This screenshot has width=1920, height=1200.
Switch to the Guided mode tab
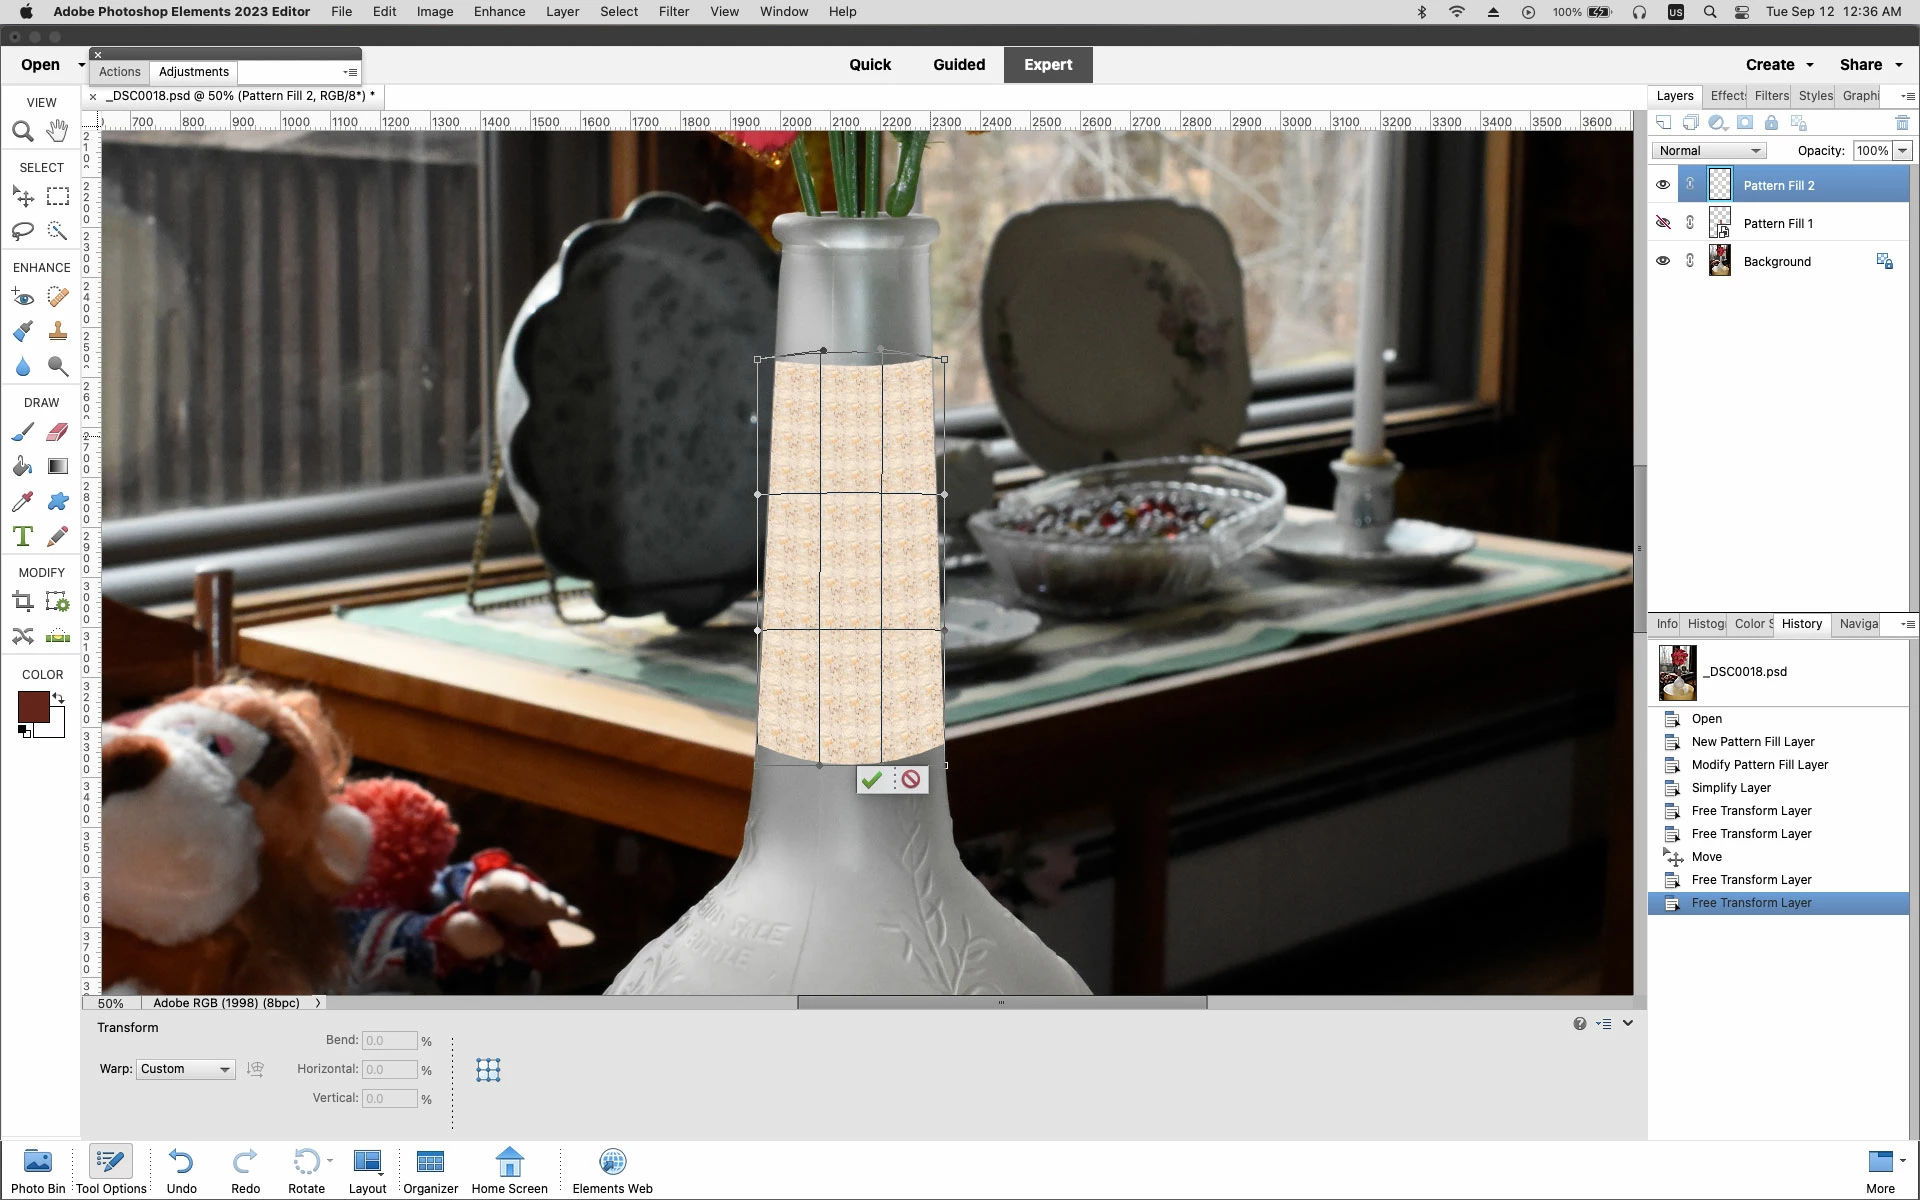(959, 65)
